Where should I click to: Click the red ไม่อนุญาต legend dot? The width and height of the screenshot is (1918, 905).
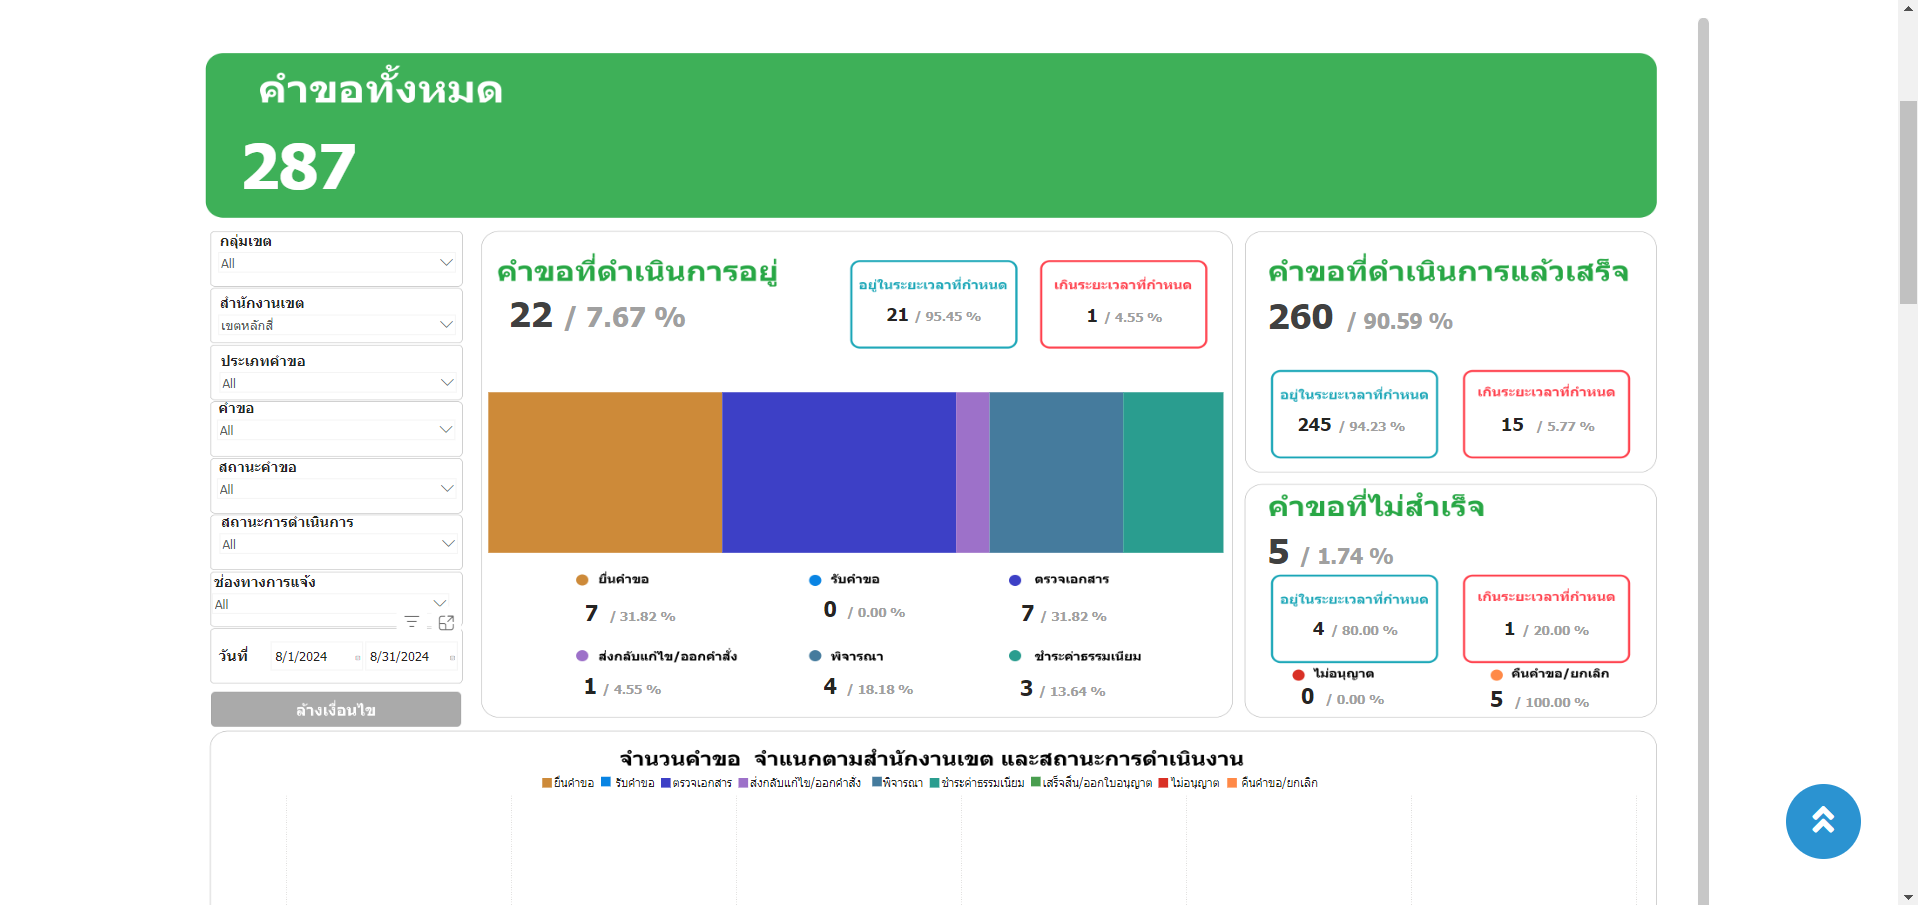click(1298, 675)
